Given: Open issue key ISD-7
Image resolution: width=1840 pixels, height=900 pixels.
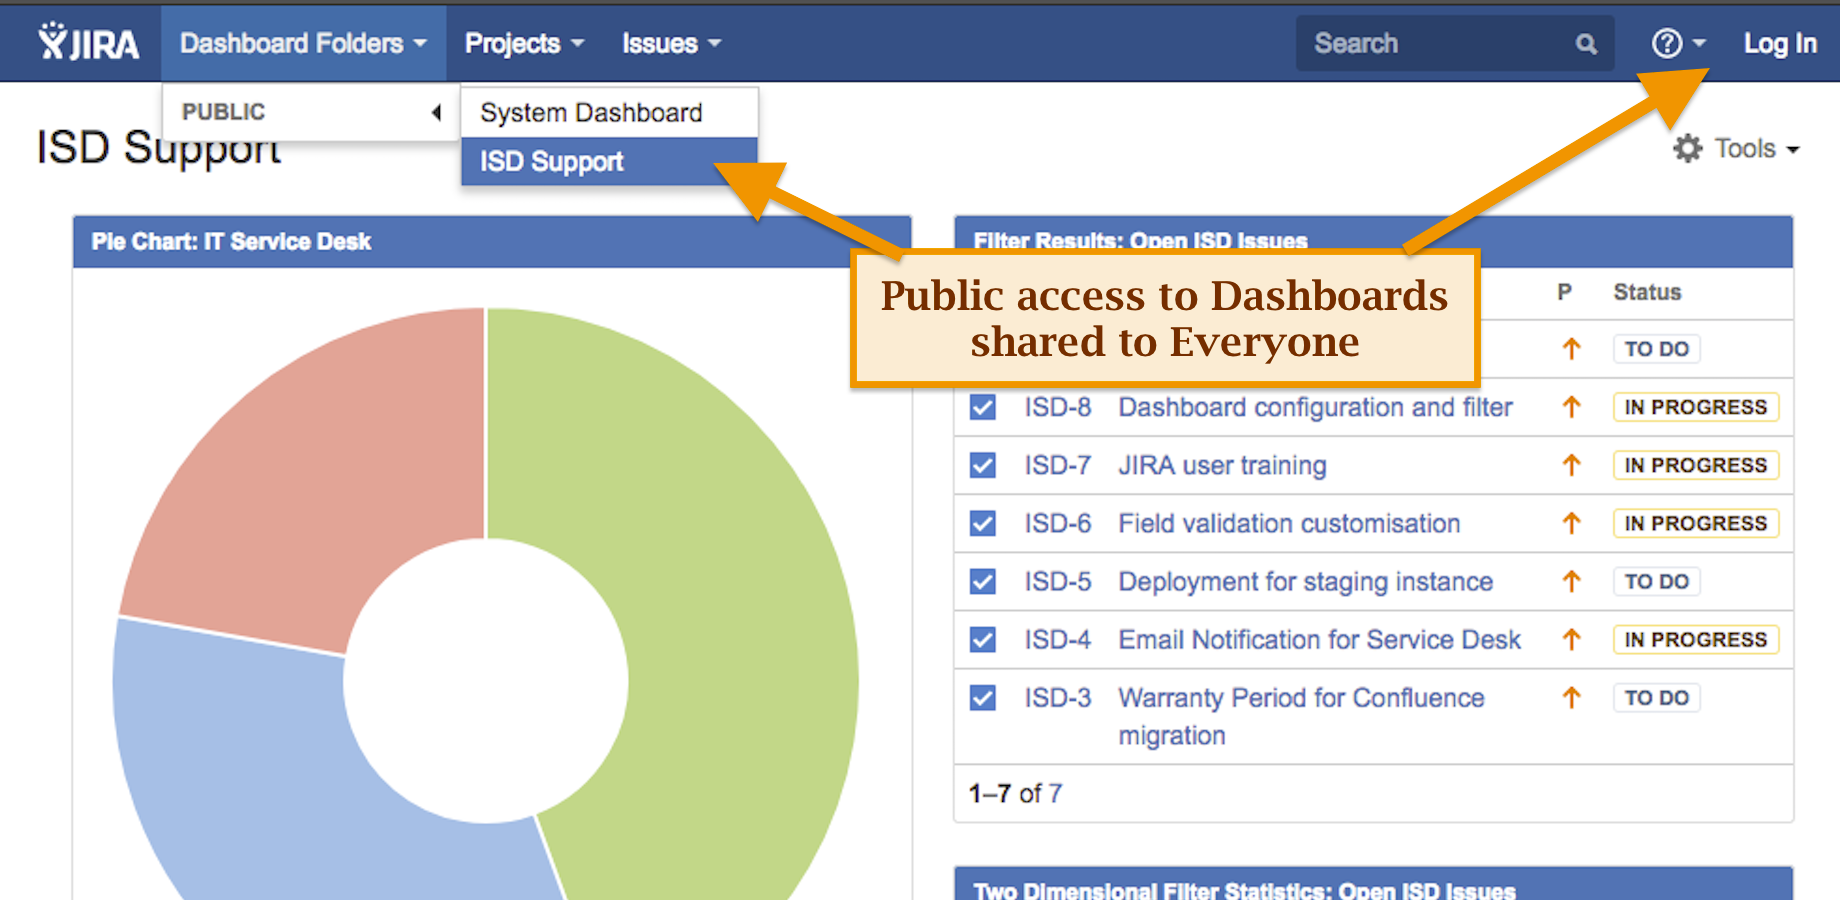Looking at the screenshot, I should click(x=1057, y=465).
